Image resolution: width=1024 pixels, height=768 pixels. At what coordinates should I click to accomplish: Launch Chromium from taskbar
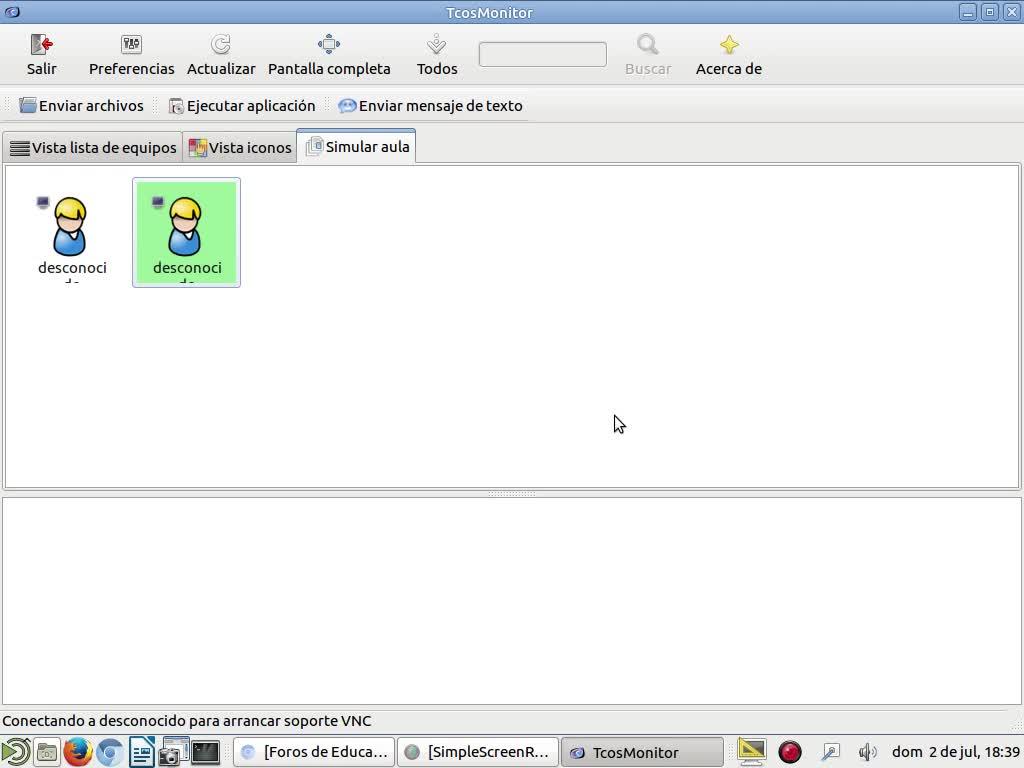[x=110, y=752]
